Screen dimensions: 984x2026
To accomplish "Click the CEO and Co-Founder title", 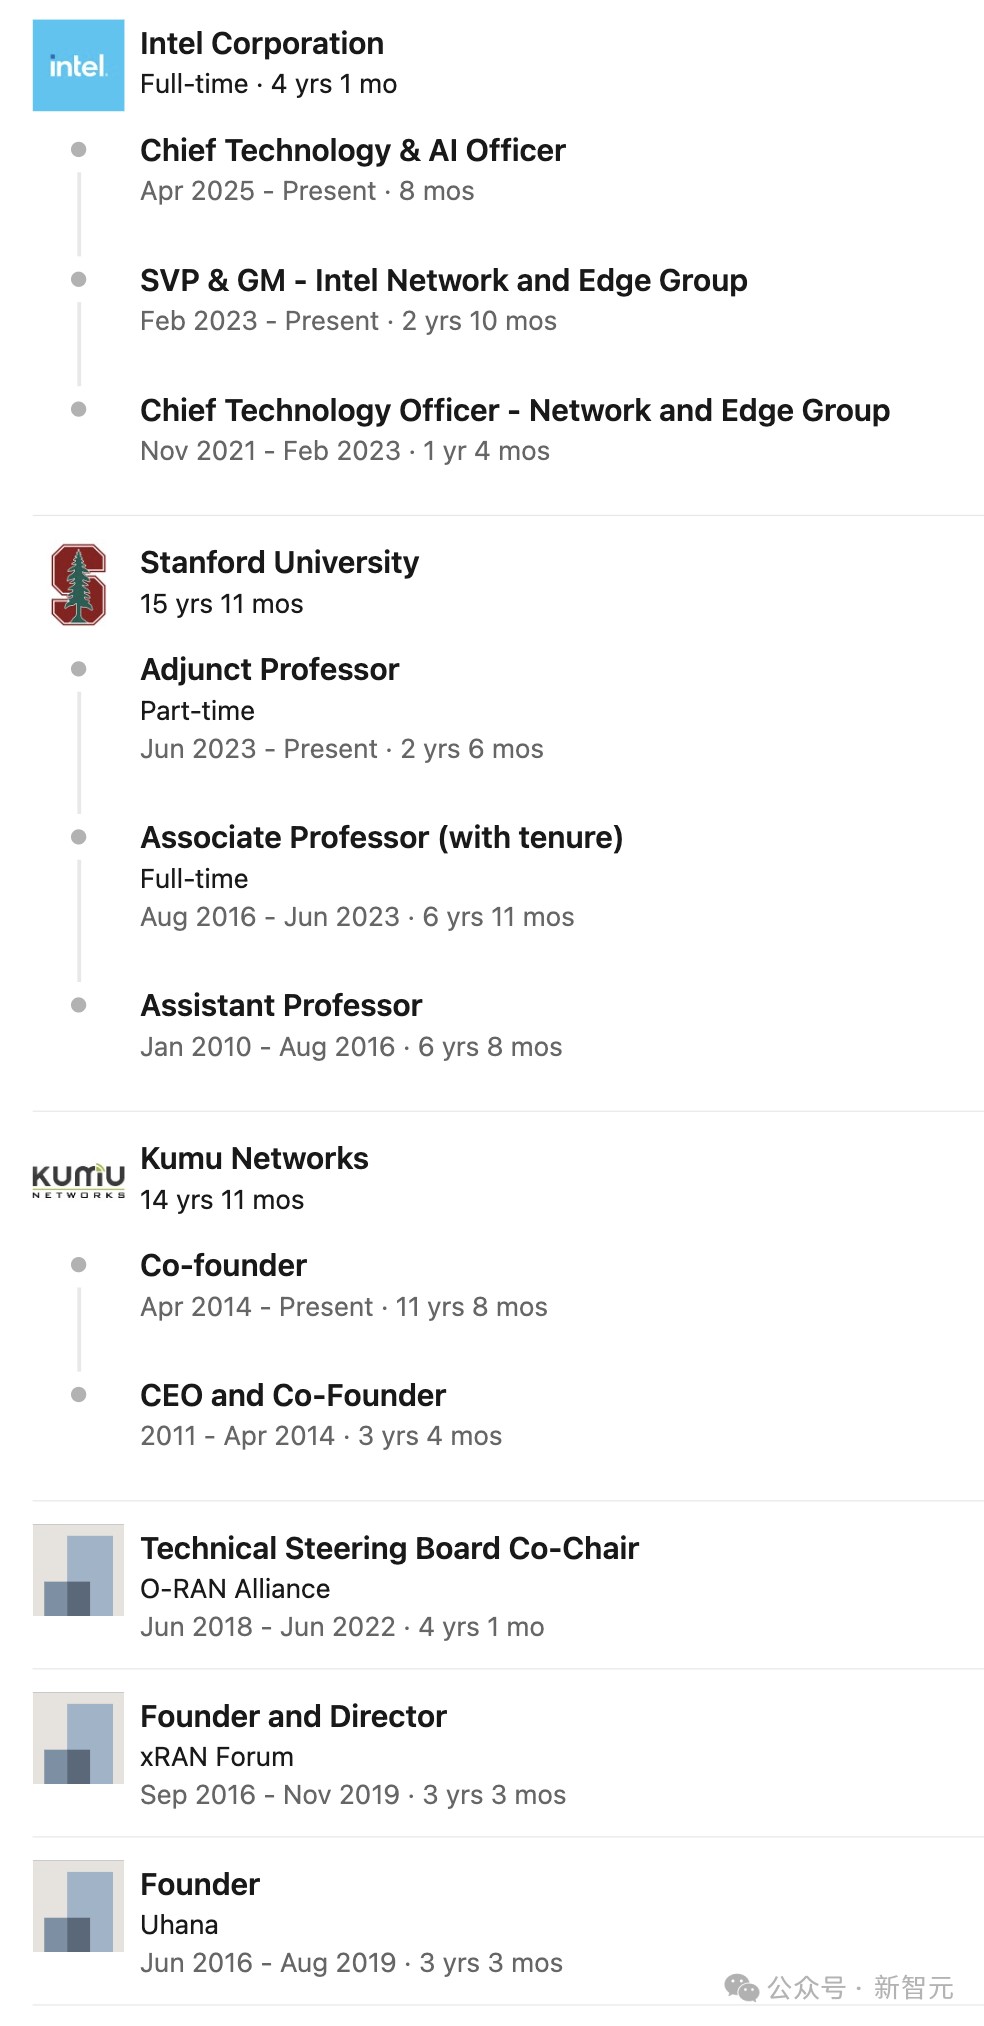I will pos(292,1396).
